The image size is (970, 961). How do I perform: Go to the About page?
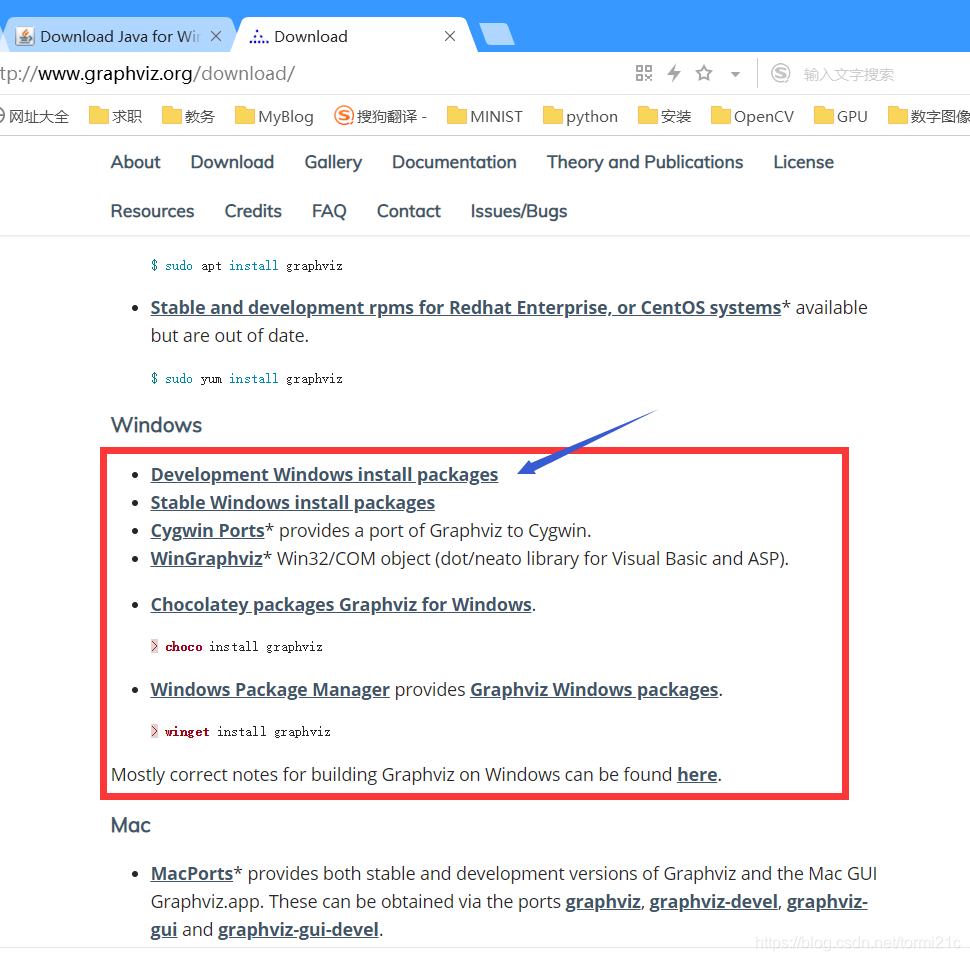(135, 162)
